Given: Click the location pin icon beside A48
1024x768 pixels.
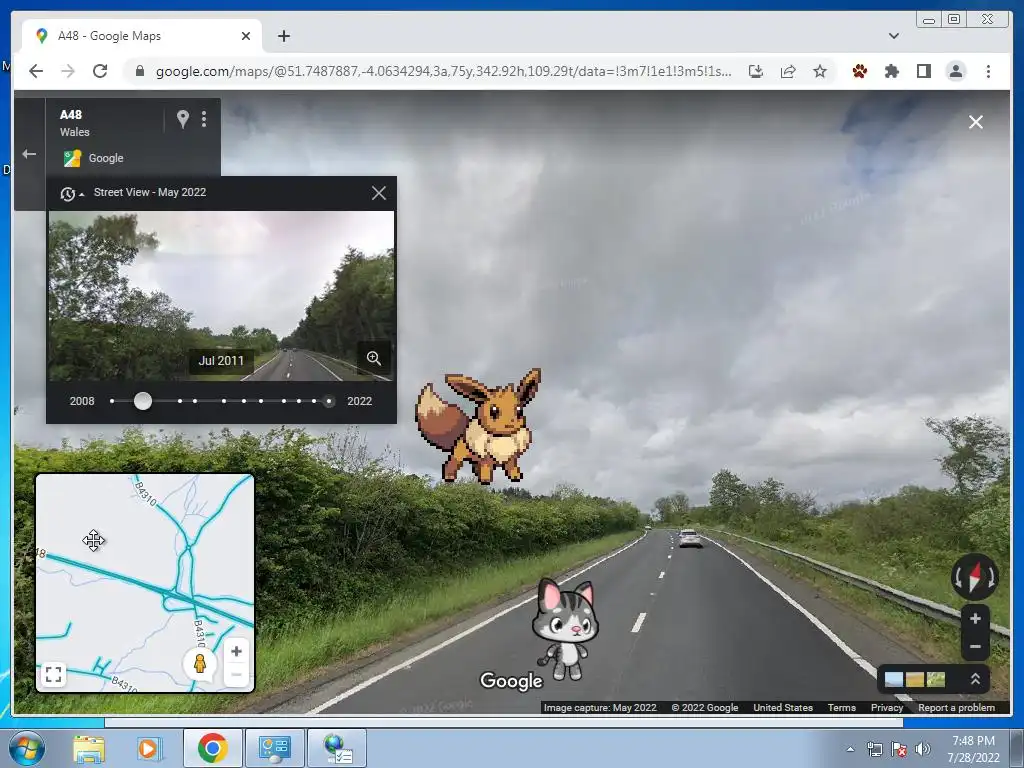Looking at the screenshot, I should tap(183, 119).
